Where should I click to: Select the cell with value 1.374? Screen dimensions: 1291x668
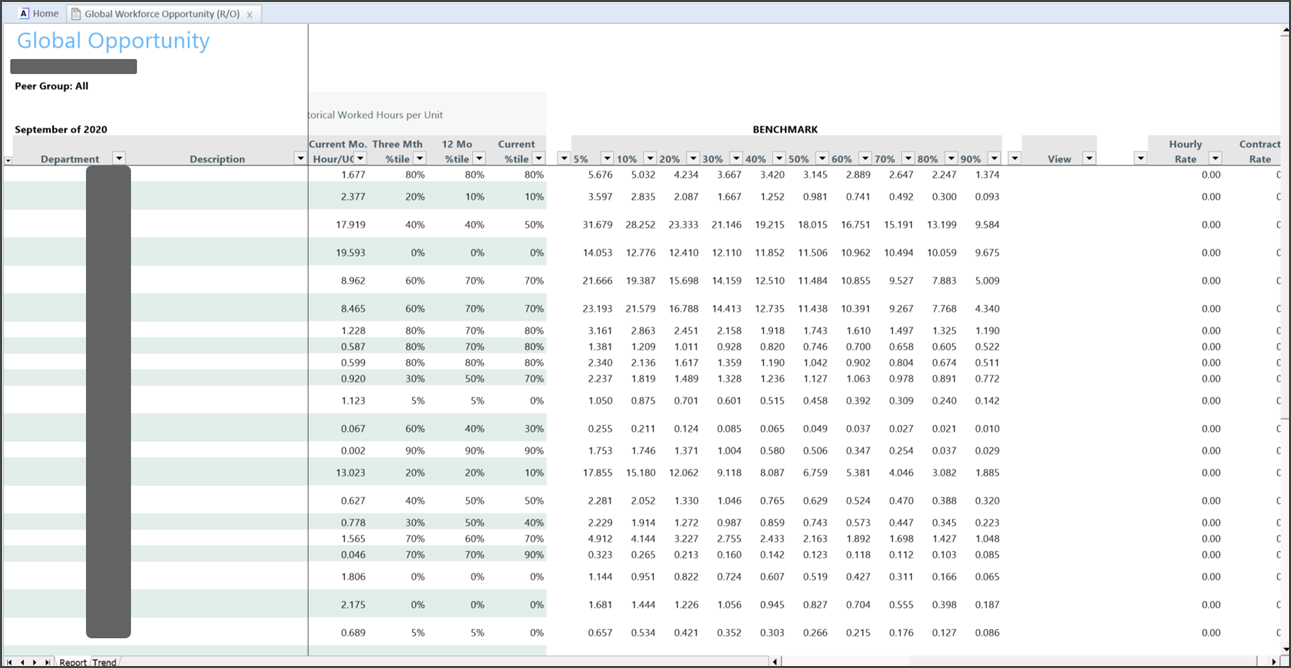click(x=987, y=175)
